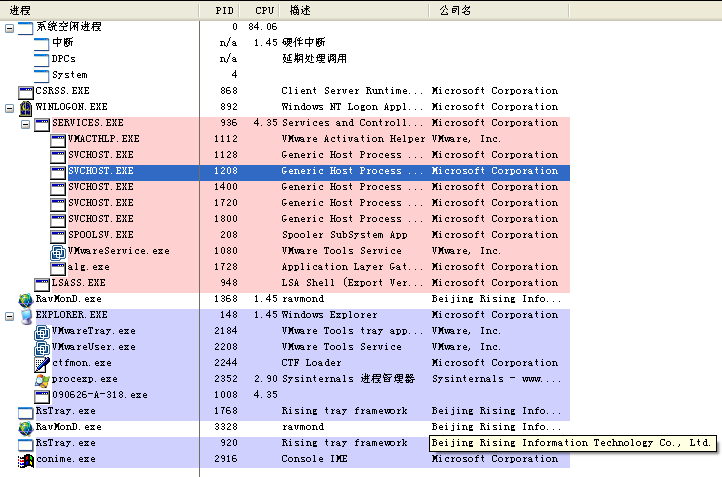The image size is (722, 477).
Task: Click PID value 2352
Action: tap(226, 379)
